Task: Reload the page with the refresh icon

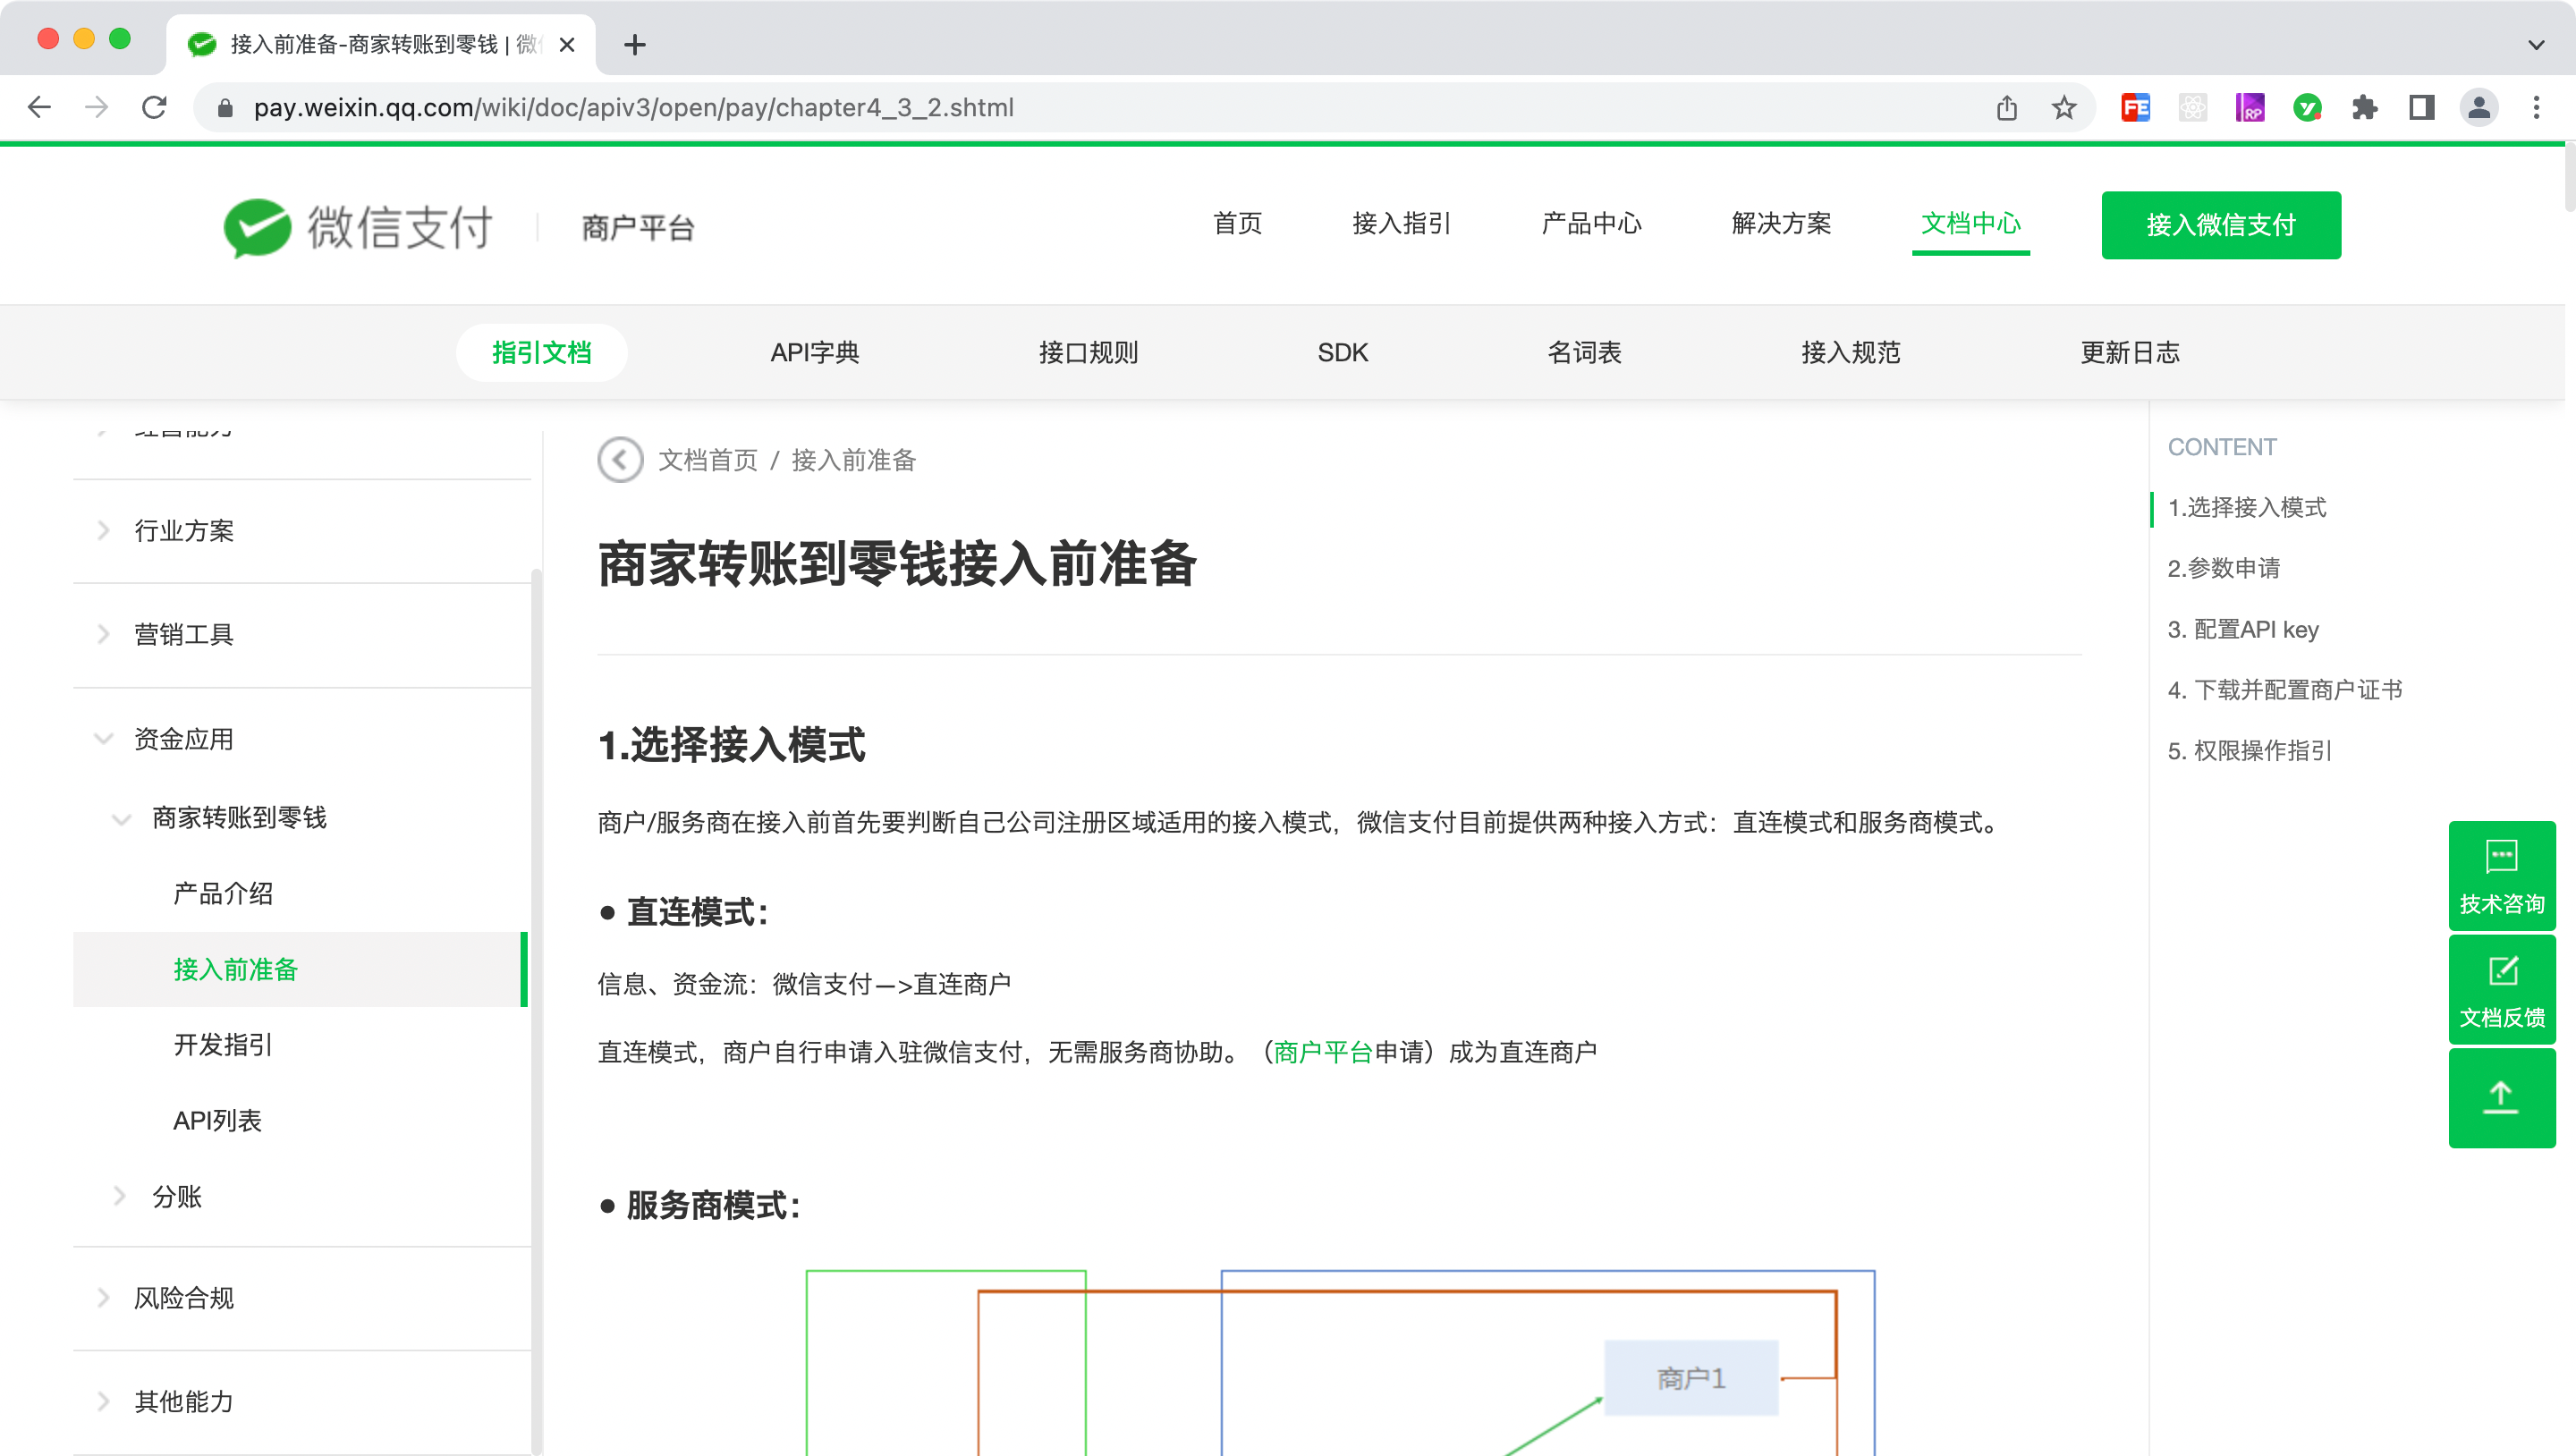Action: (154, 108)
